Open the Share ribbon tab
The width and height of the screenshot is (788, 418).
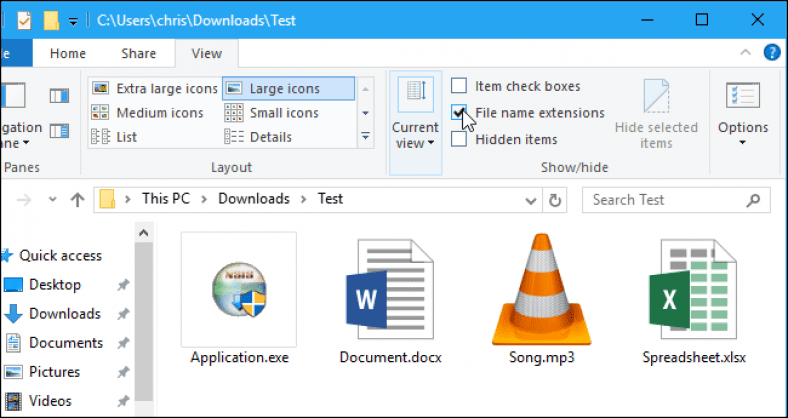(x=138, y=53)
